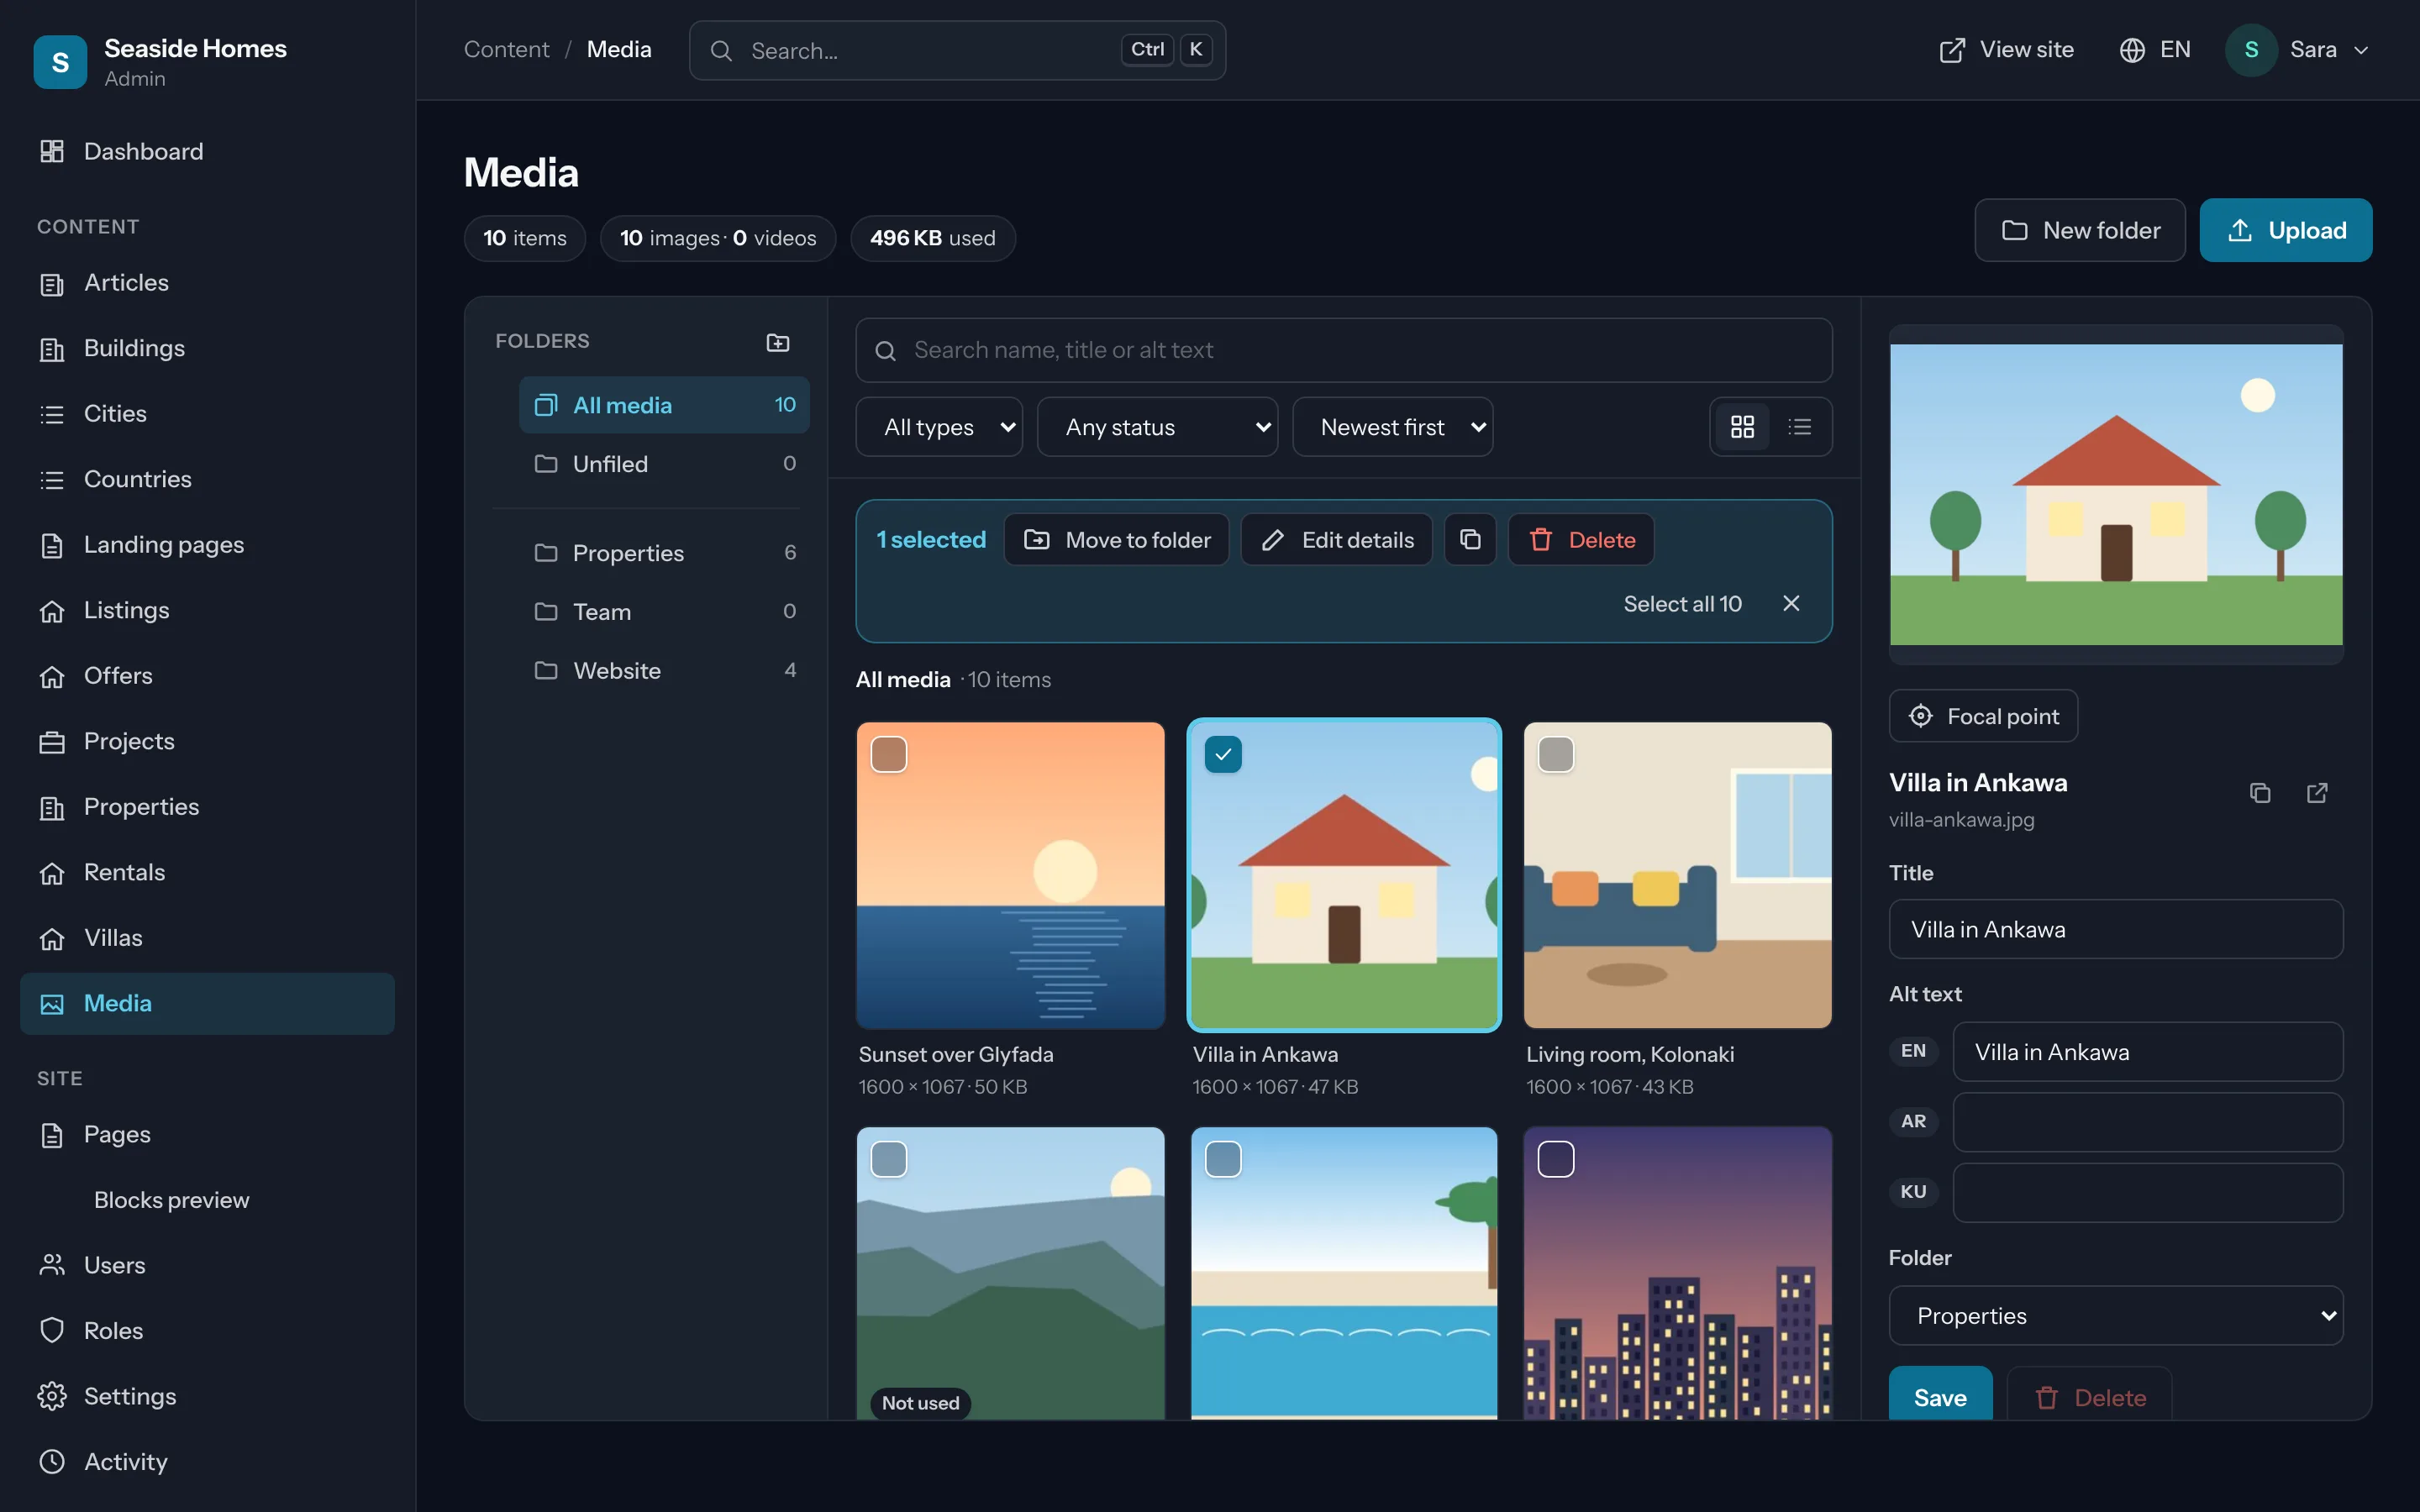Screen dimensions: 2420x1512
Task: Click Delete in the selection bar
Action: coord(1581,540)
